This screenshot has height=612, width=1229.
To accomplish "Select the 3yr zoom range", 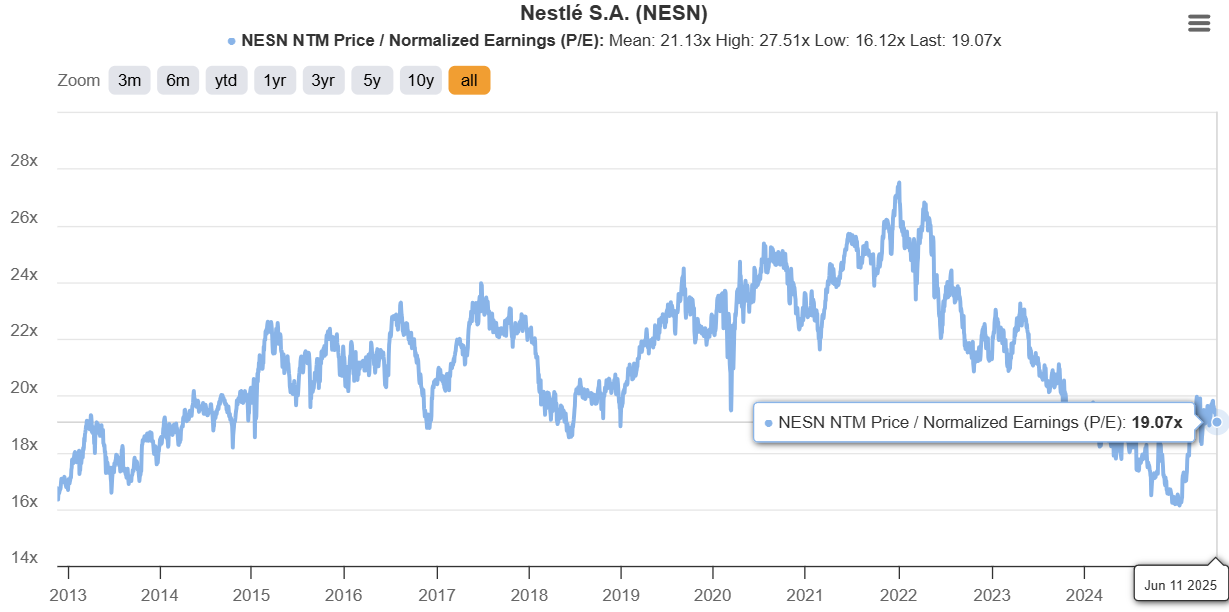I will (322, 80).
